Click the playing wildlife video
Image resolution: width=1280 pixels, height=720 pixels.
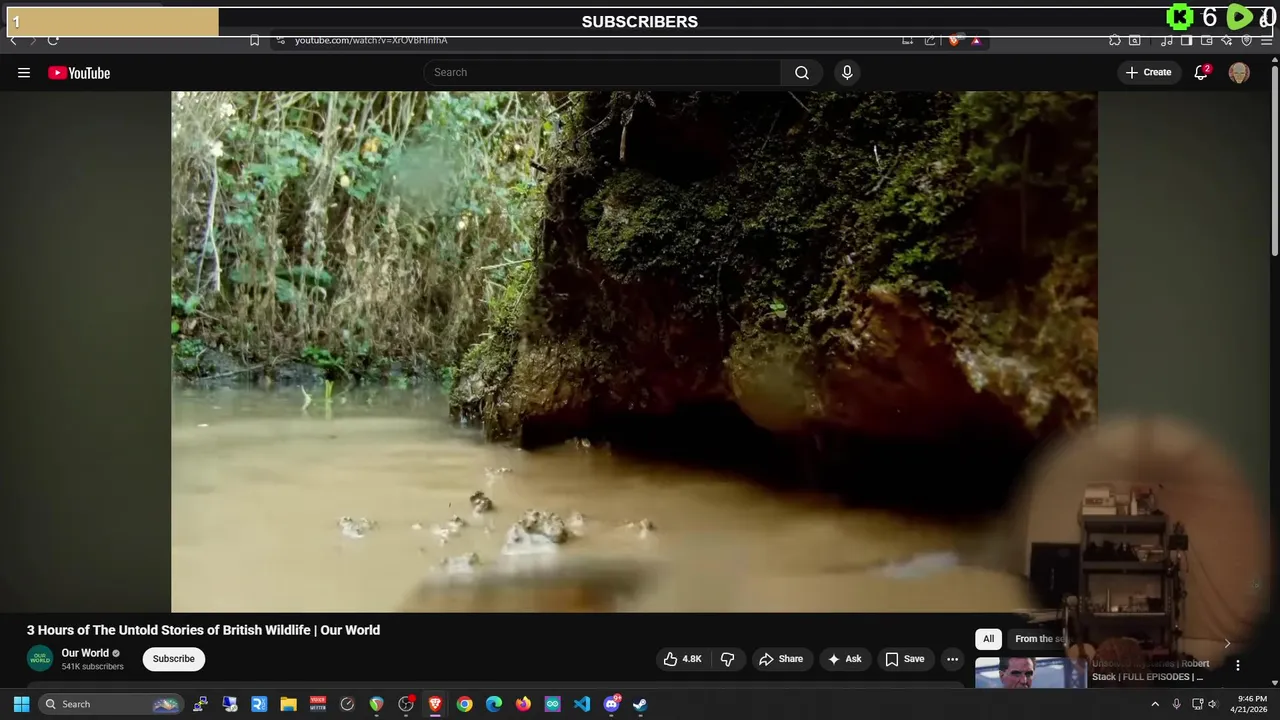tap(634, 351)
